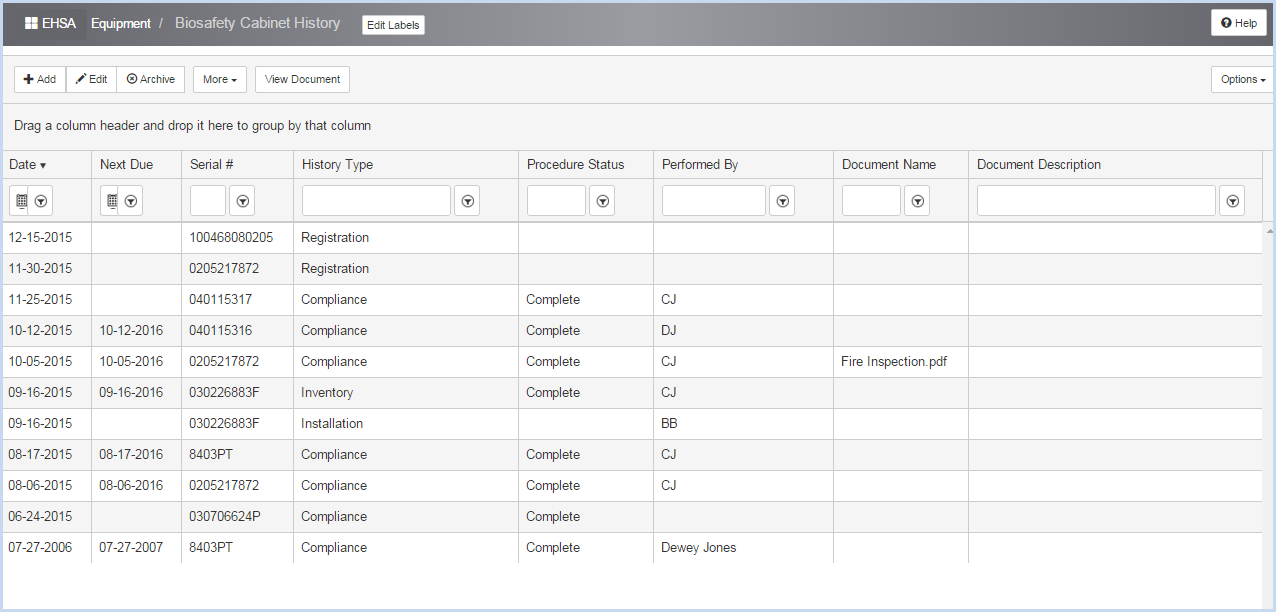The image size is (1276, 612).
Task: Sort by Document Description column header
Action: point(1115,164)
